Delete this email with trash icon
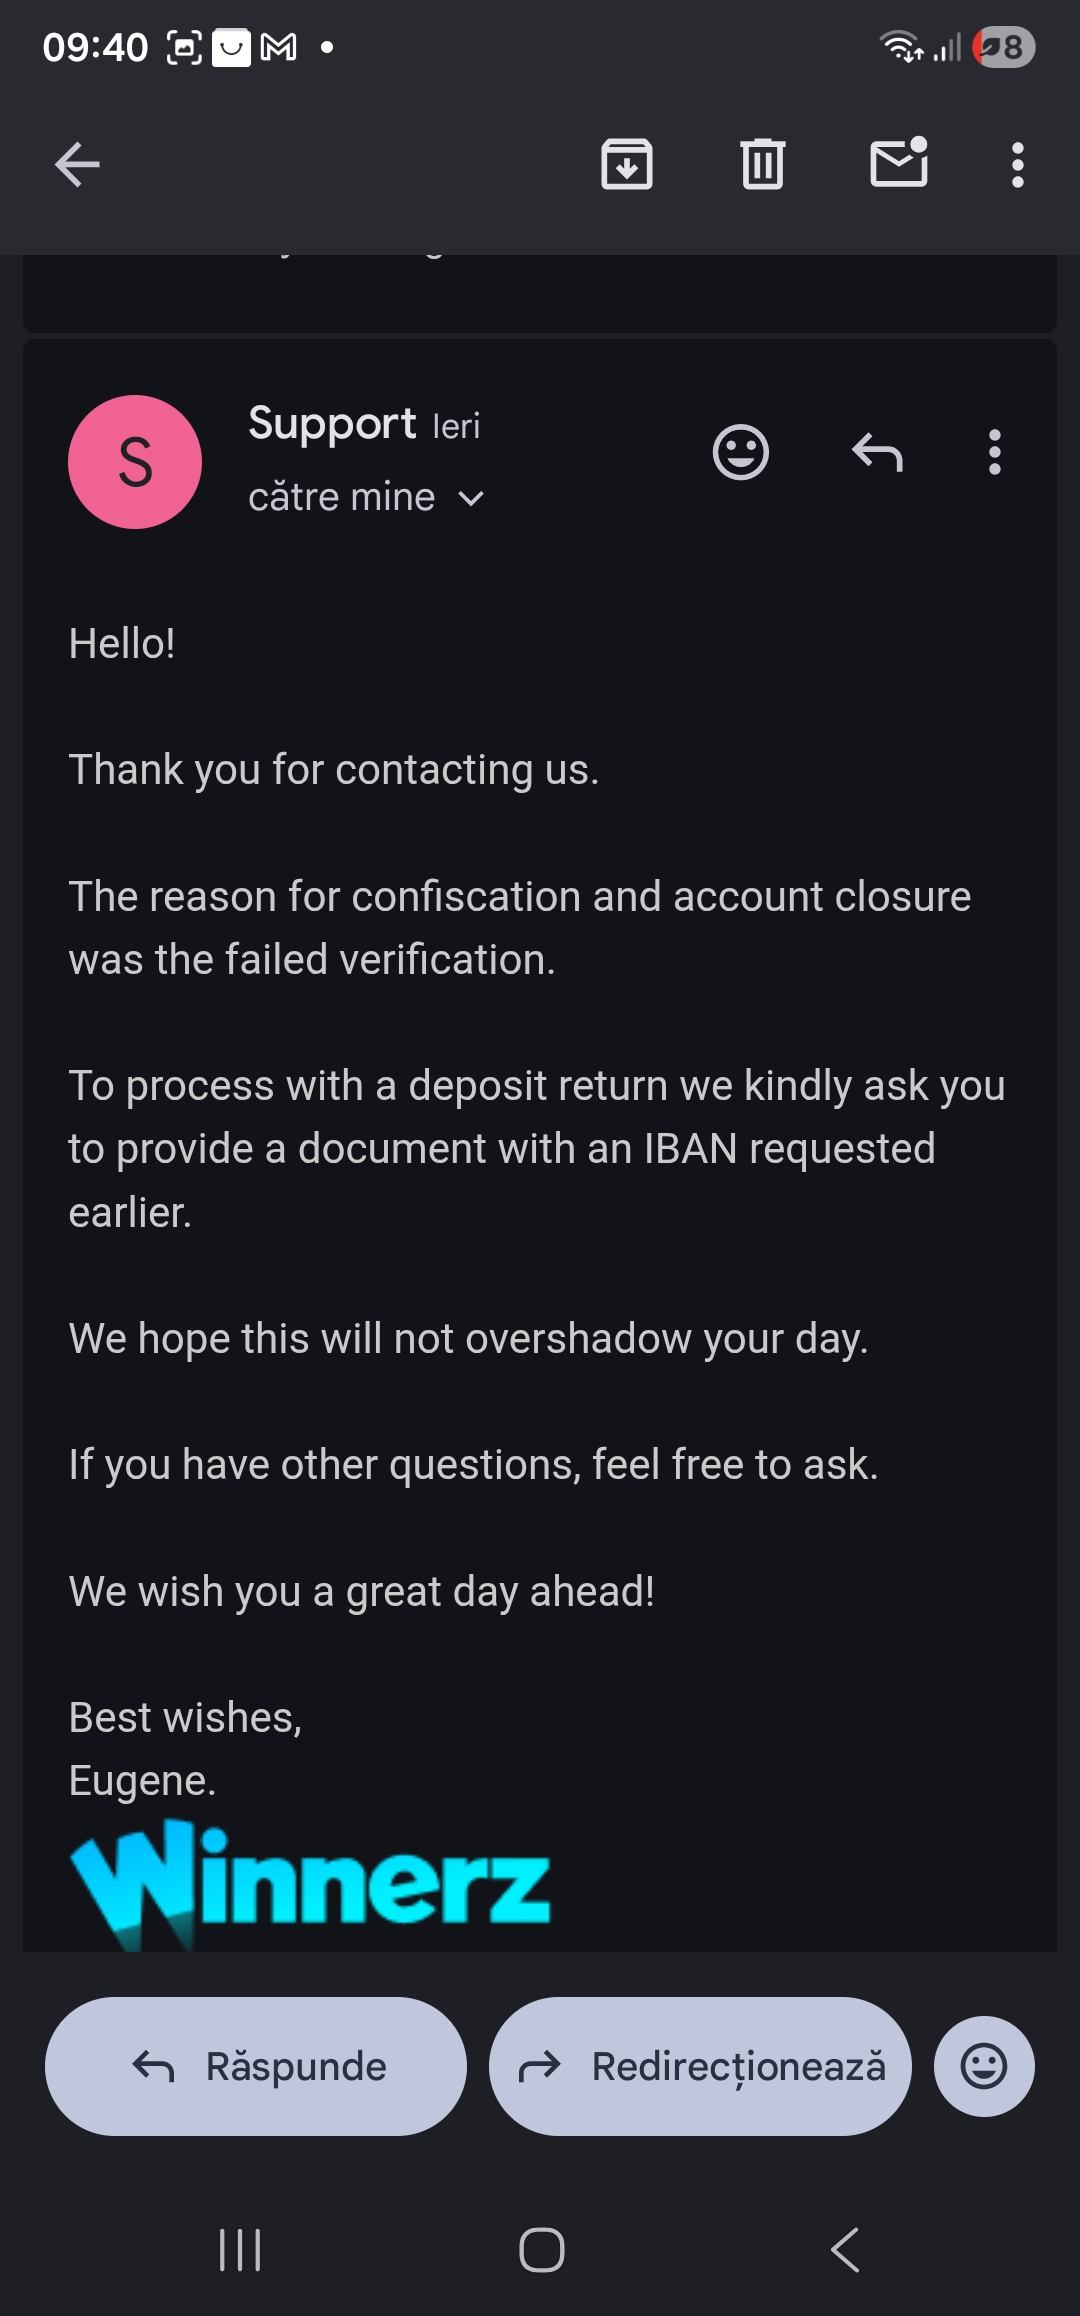 (x=763, y=164)
